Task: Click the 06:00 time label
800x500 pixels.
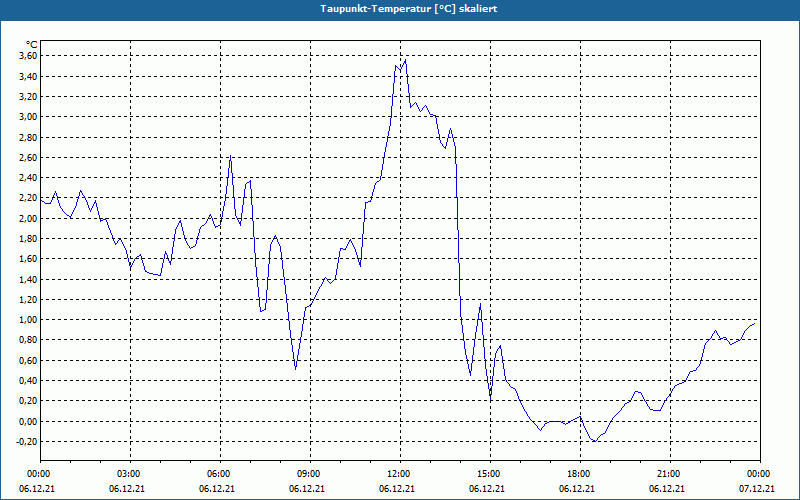Action: pos(220,474)
